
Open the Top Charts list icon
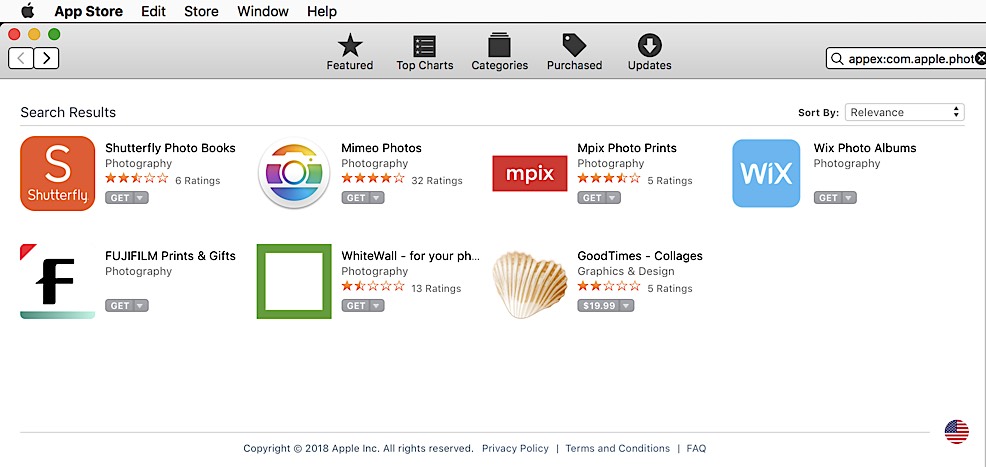pyautogui.click(x=424, y=46)
